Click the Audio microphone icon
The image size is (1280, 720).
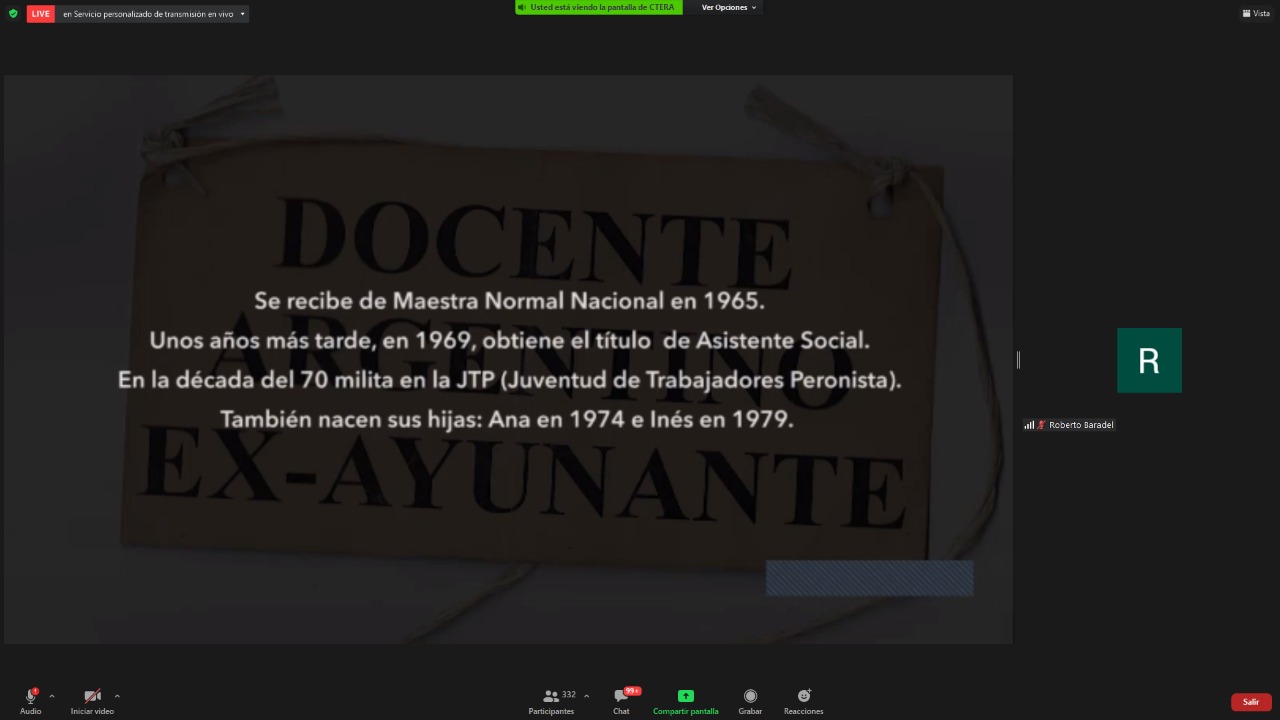tap(31, 696)
